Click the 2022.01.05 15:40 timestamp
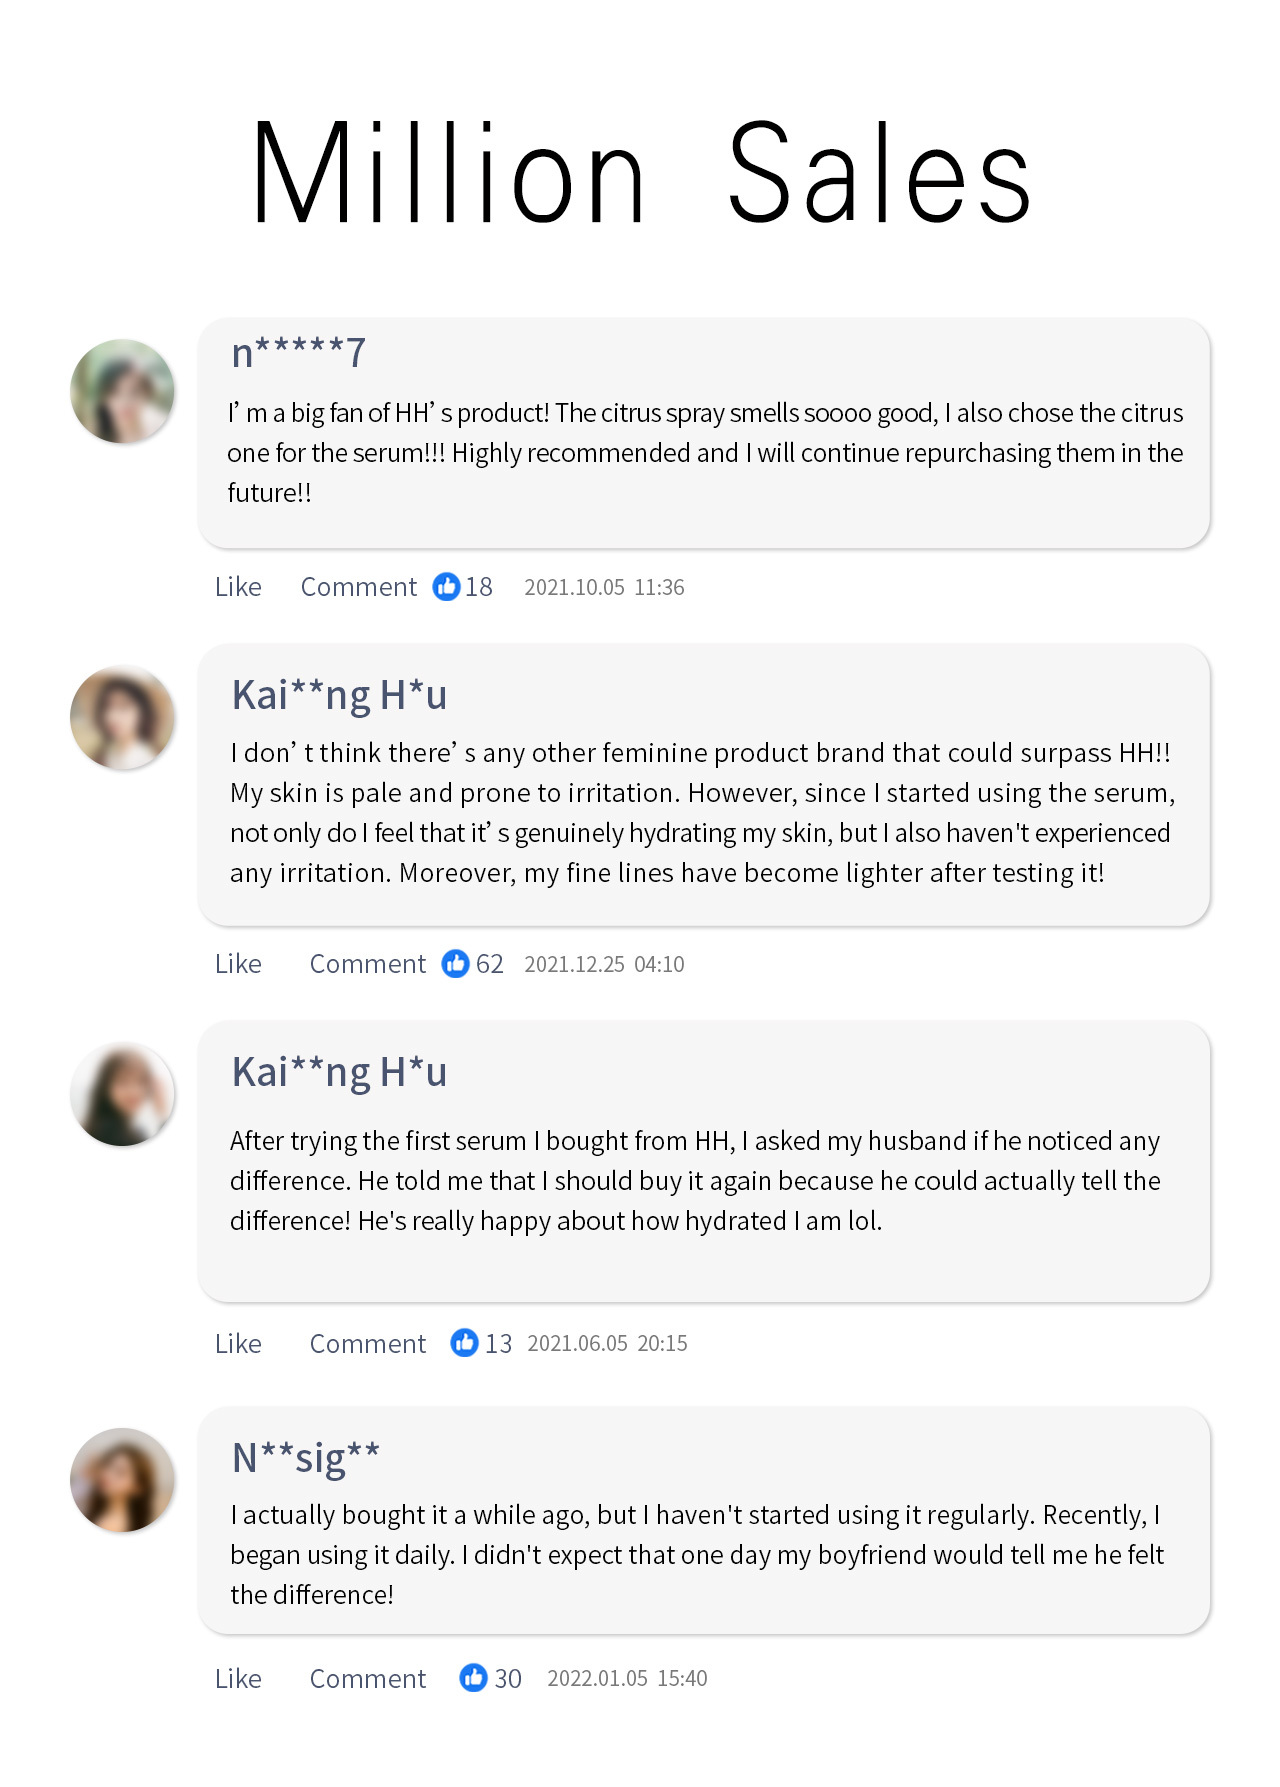 (x=627, y=1679)
